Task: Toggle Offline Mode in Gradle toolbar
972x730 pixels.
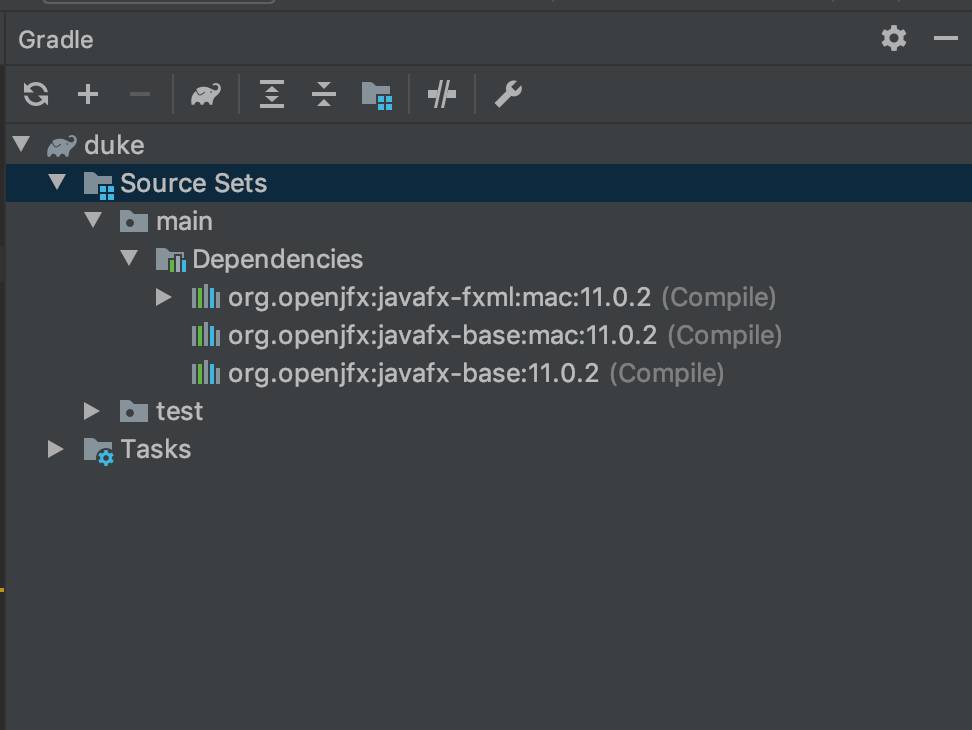Action: (441, 95)
